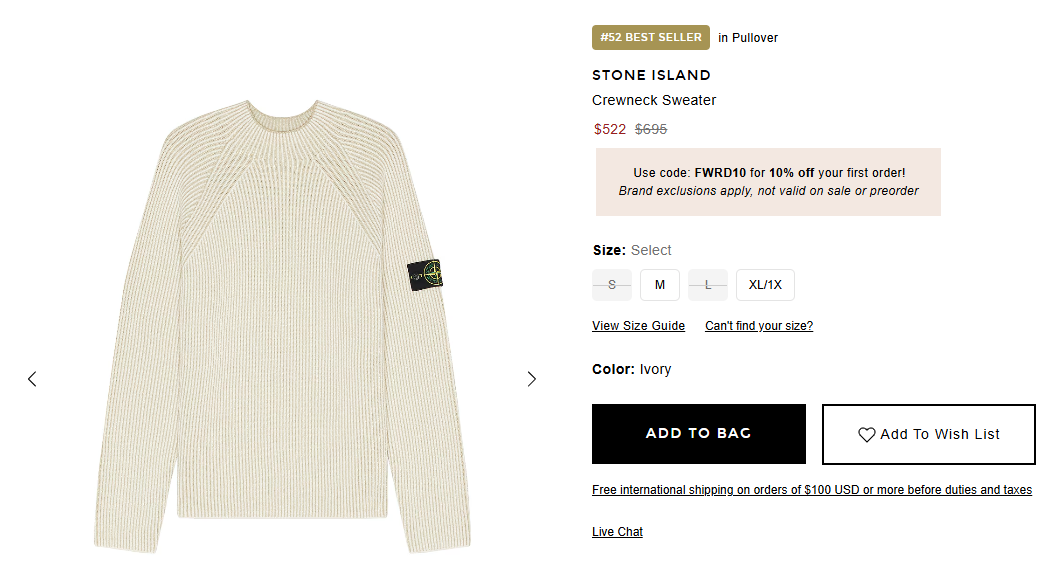1055x568 pixels.
Task: Click the FWRD10 promo code banner
Action: [768, 182]
